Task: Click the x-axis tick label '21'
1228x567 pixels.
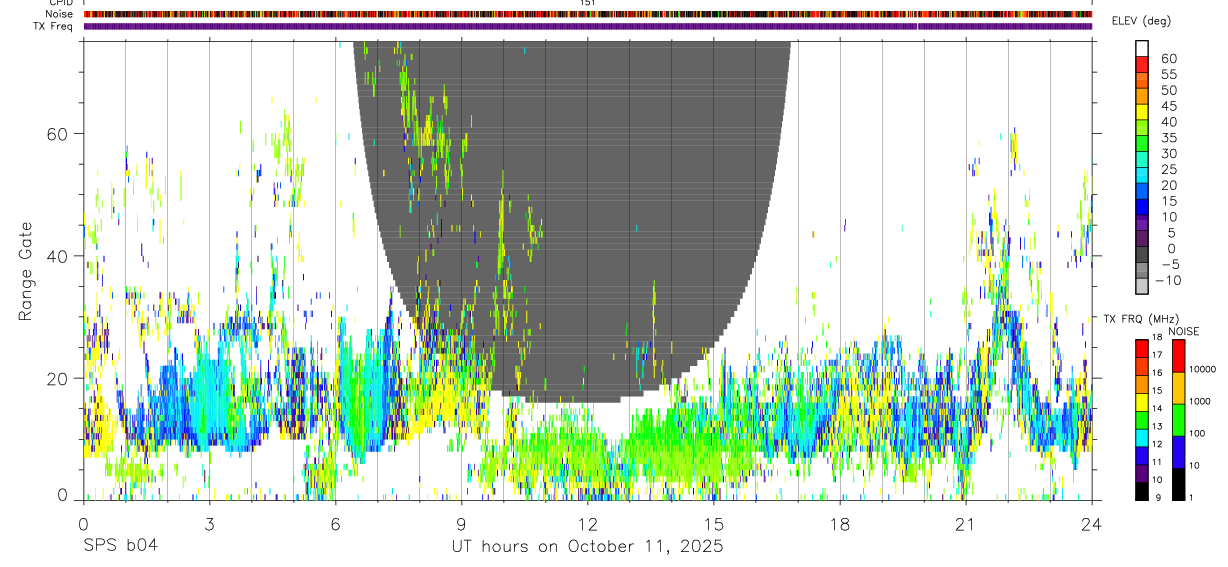Action: point(966,523)
